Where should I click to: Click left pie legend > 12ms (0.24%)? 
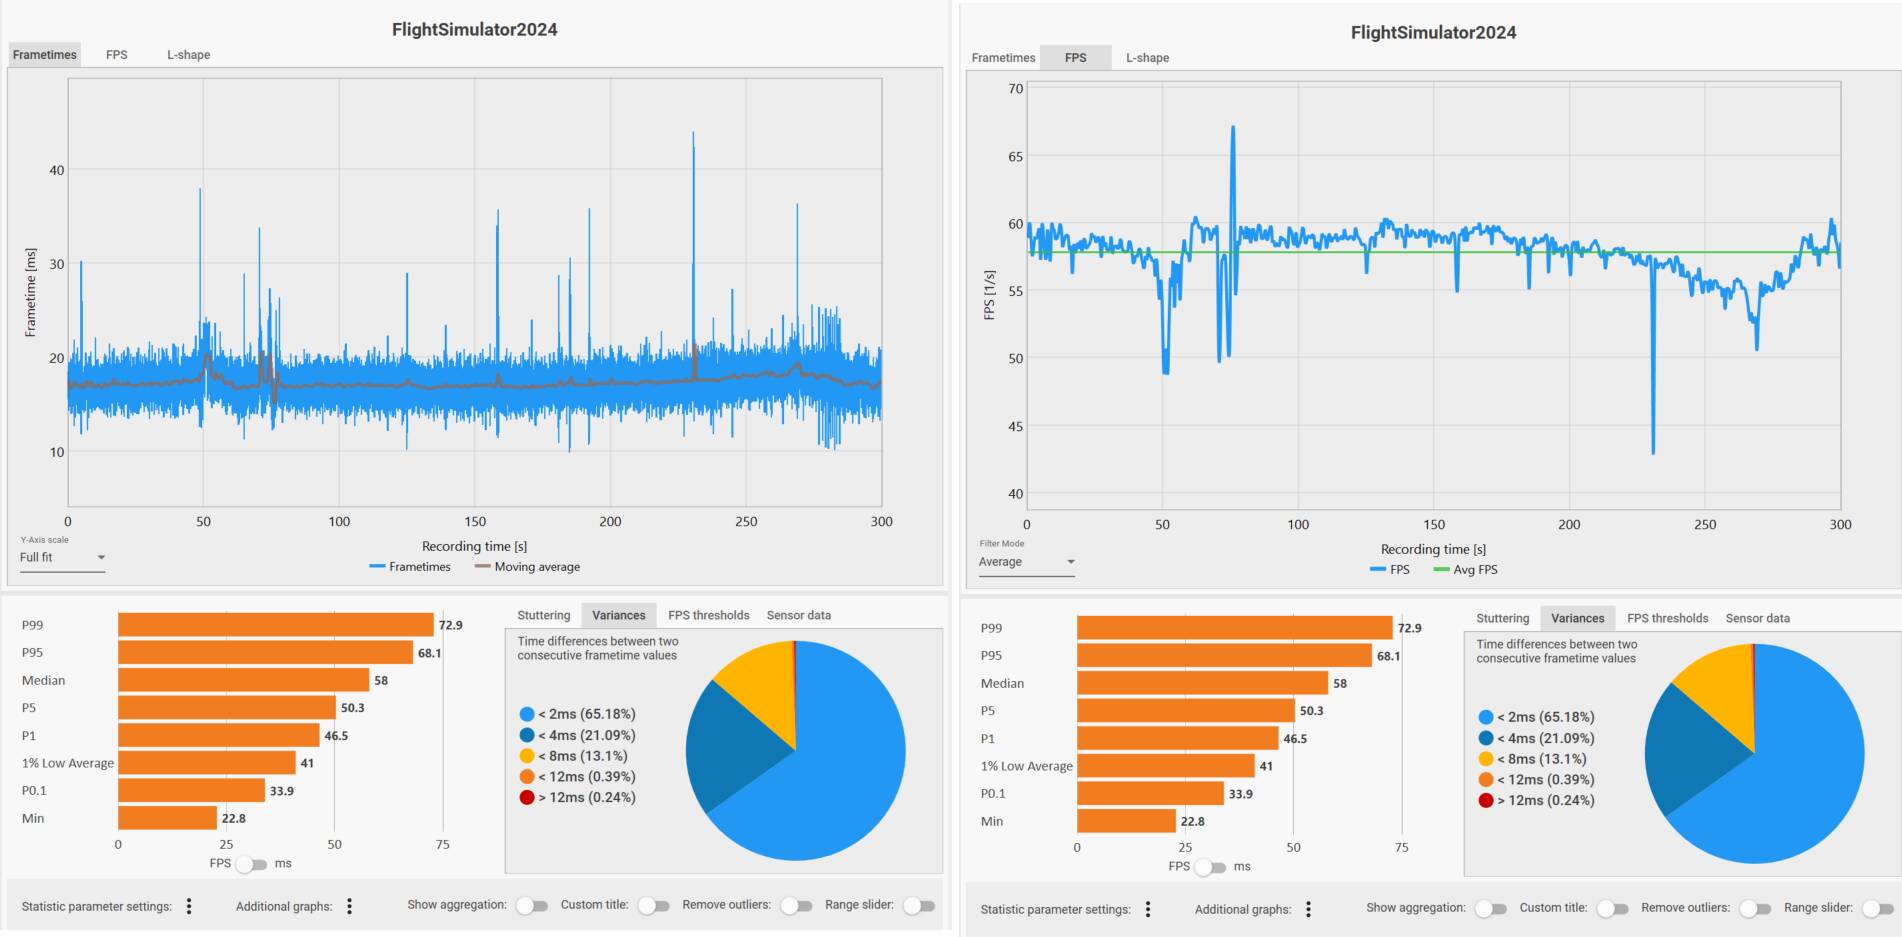click(577, 798)
